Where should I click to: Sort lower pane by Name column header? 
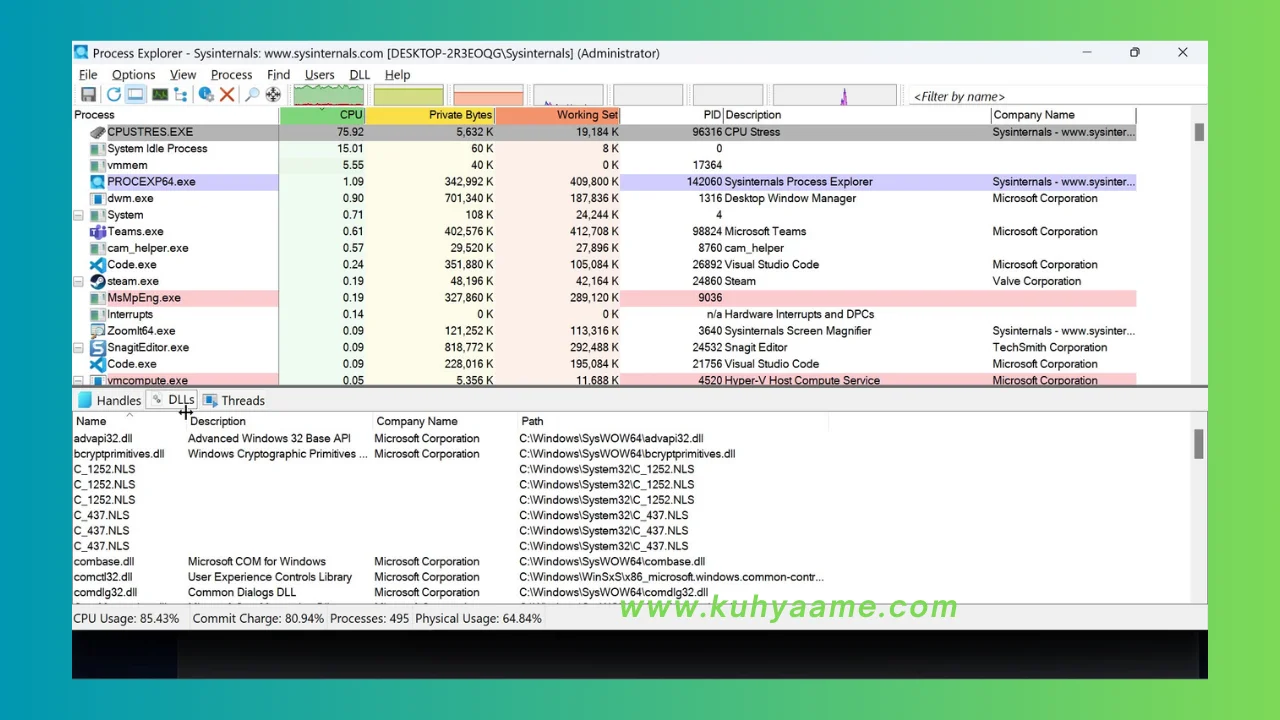tap(129, 421)
